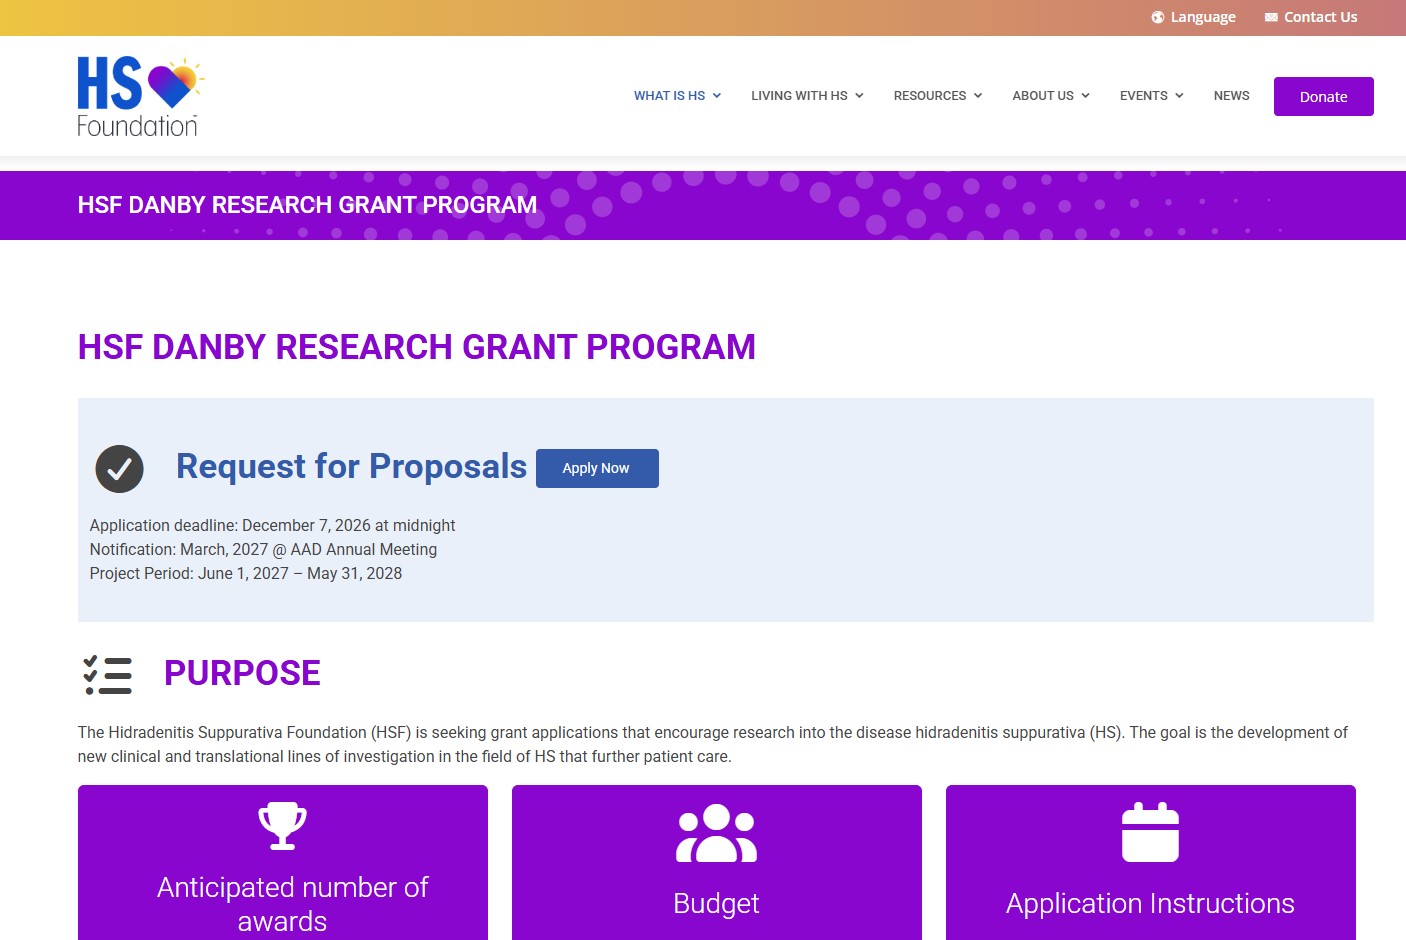The height and width of the screenshot is (940, 1406).
Task: Expand the WHAT IS HS dropdown arrow
Action: 717,96
